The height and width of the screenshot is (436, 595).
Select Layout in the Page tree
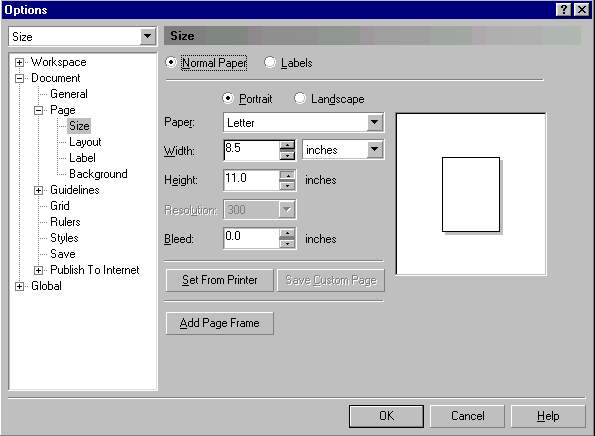[x=85, y=142]
